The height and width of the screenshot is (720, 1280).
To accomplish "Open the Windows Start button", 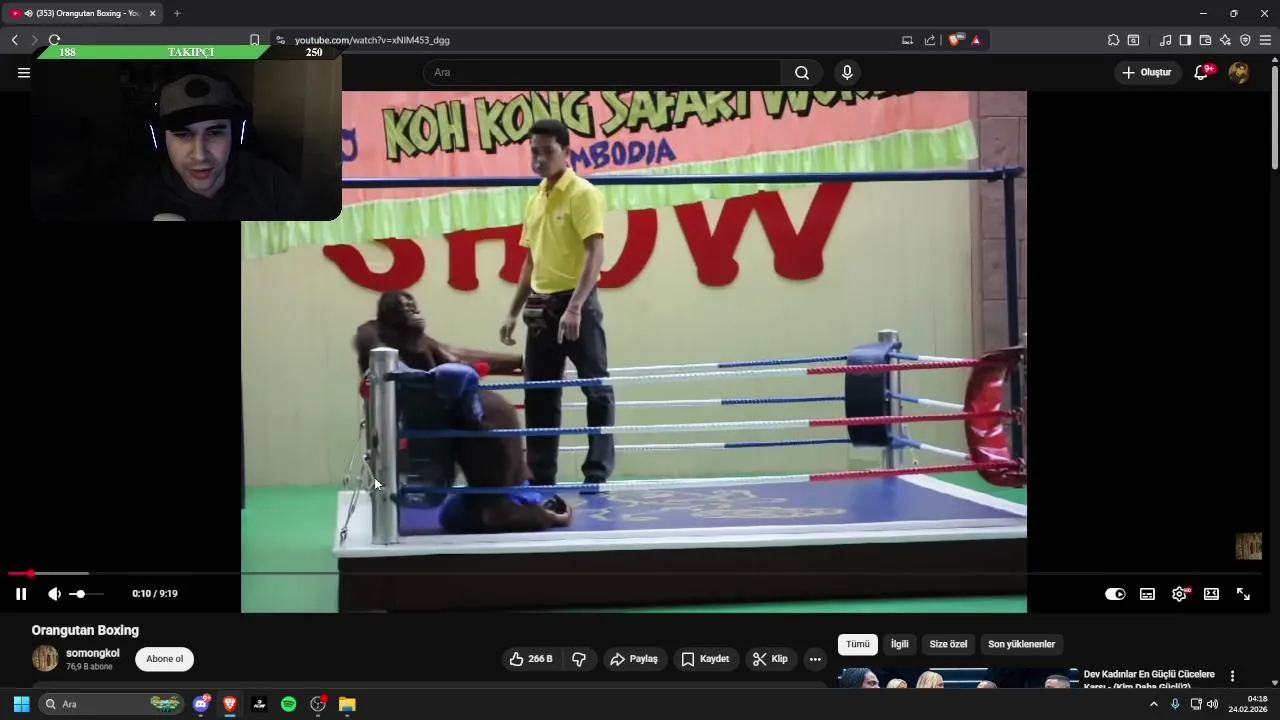I will point(21,704).
